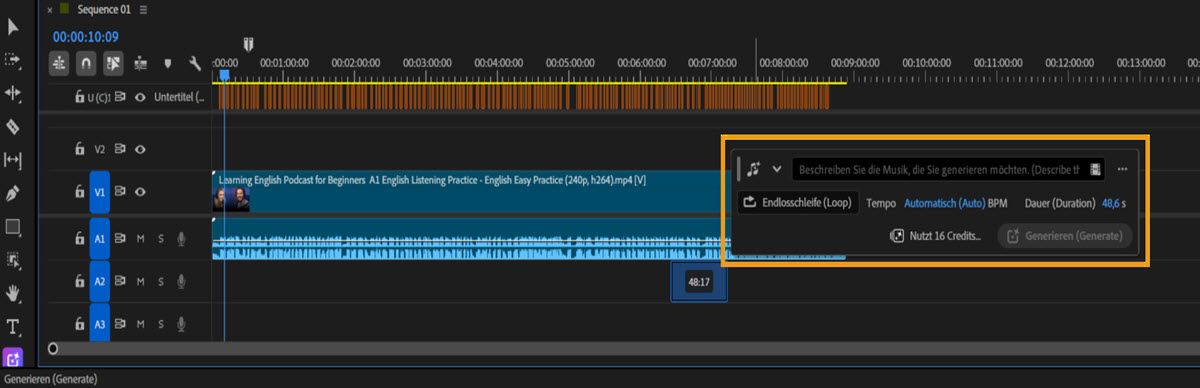Viewport: 1200px width, 388px height.
Task: Expand the generation type chevron dropdown
Action: (x=777, y=169)
